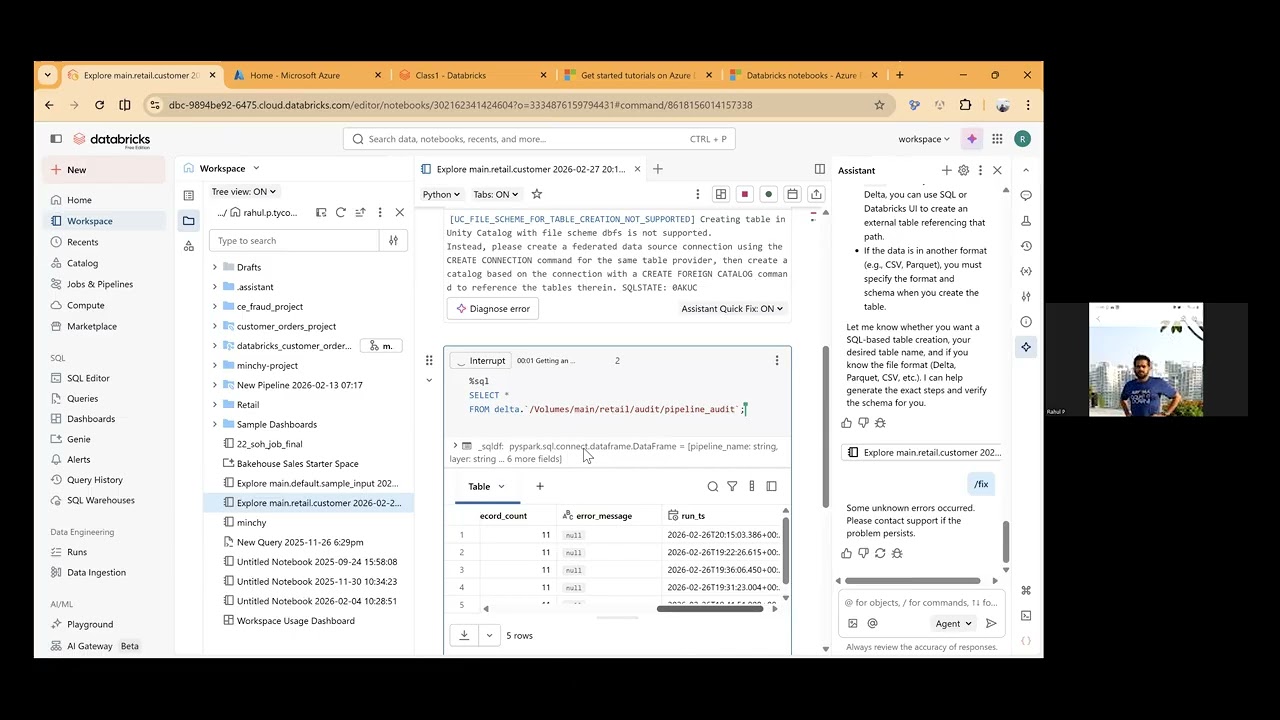Expand the Sample Dashboards folder

pyautogui.click(x=214, y=424)
